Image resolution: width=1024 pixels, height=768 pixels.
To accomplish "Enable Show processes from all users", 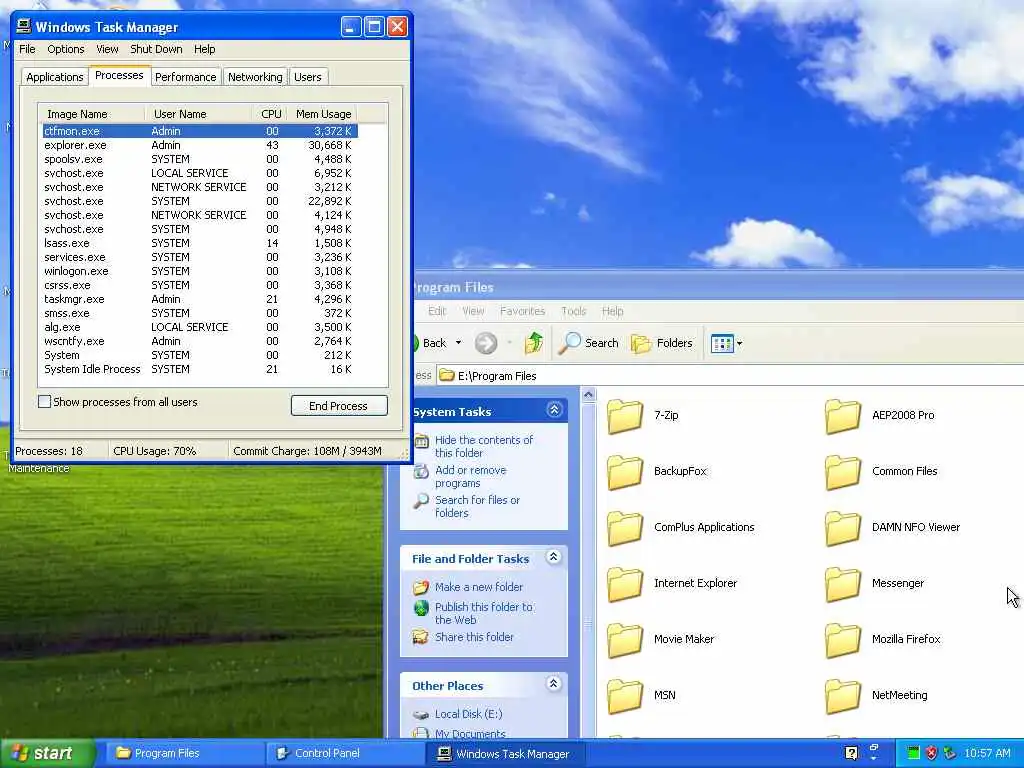I will point(44,402).
